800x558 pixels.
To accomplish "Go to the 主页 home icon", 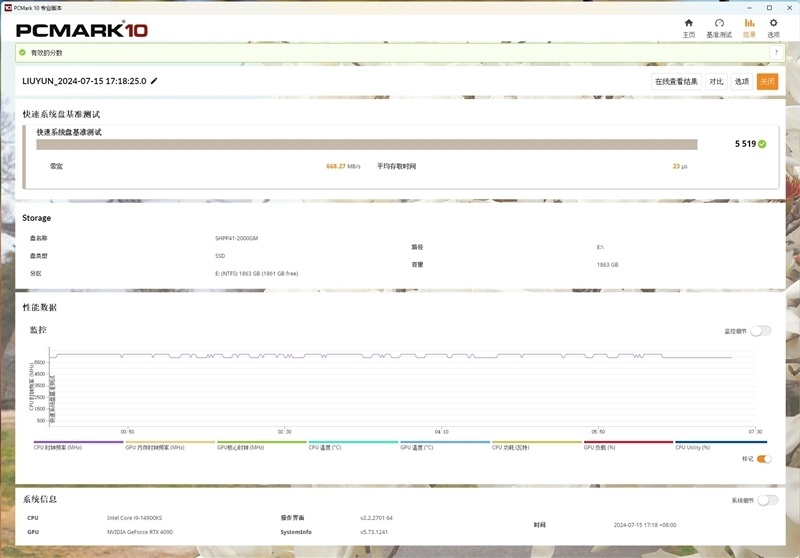I will pos(688,23).
